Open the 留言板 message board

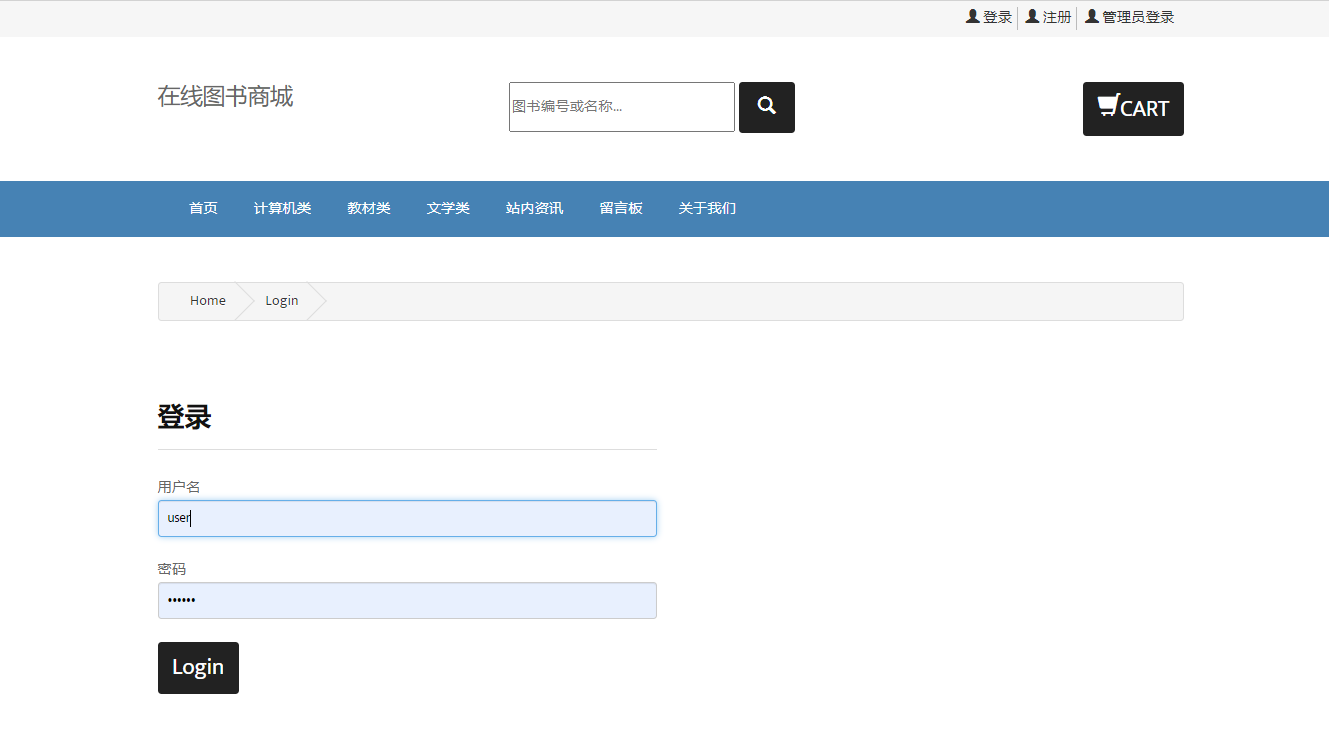[621, 208]
